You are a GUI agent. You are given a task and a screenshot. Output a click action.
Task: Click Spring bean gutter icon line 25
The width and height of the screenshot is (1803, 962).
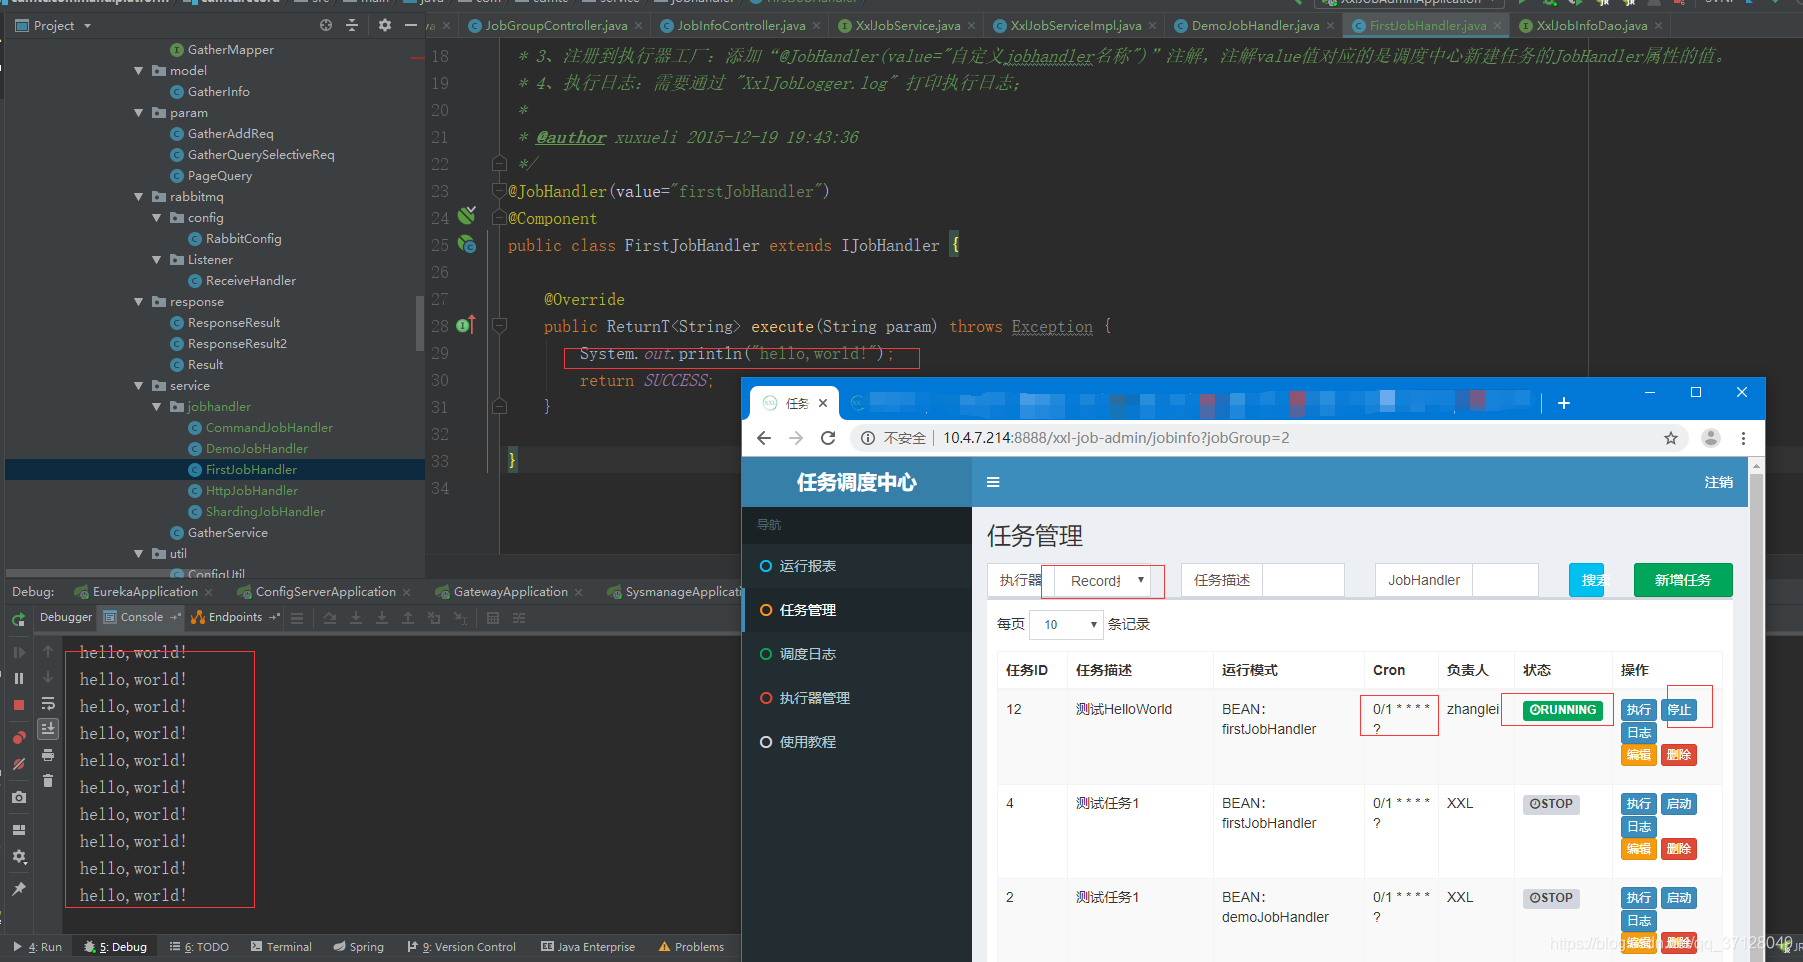[467, 244]
